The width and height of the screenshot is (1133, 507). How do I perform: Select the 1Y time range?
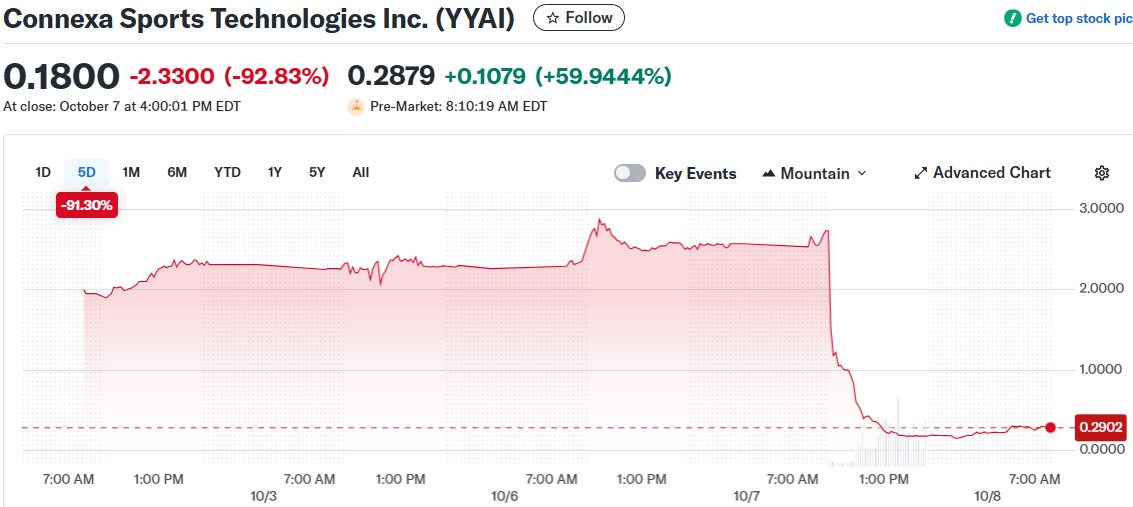pyautogui.click(x=275, y=172)
